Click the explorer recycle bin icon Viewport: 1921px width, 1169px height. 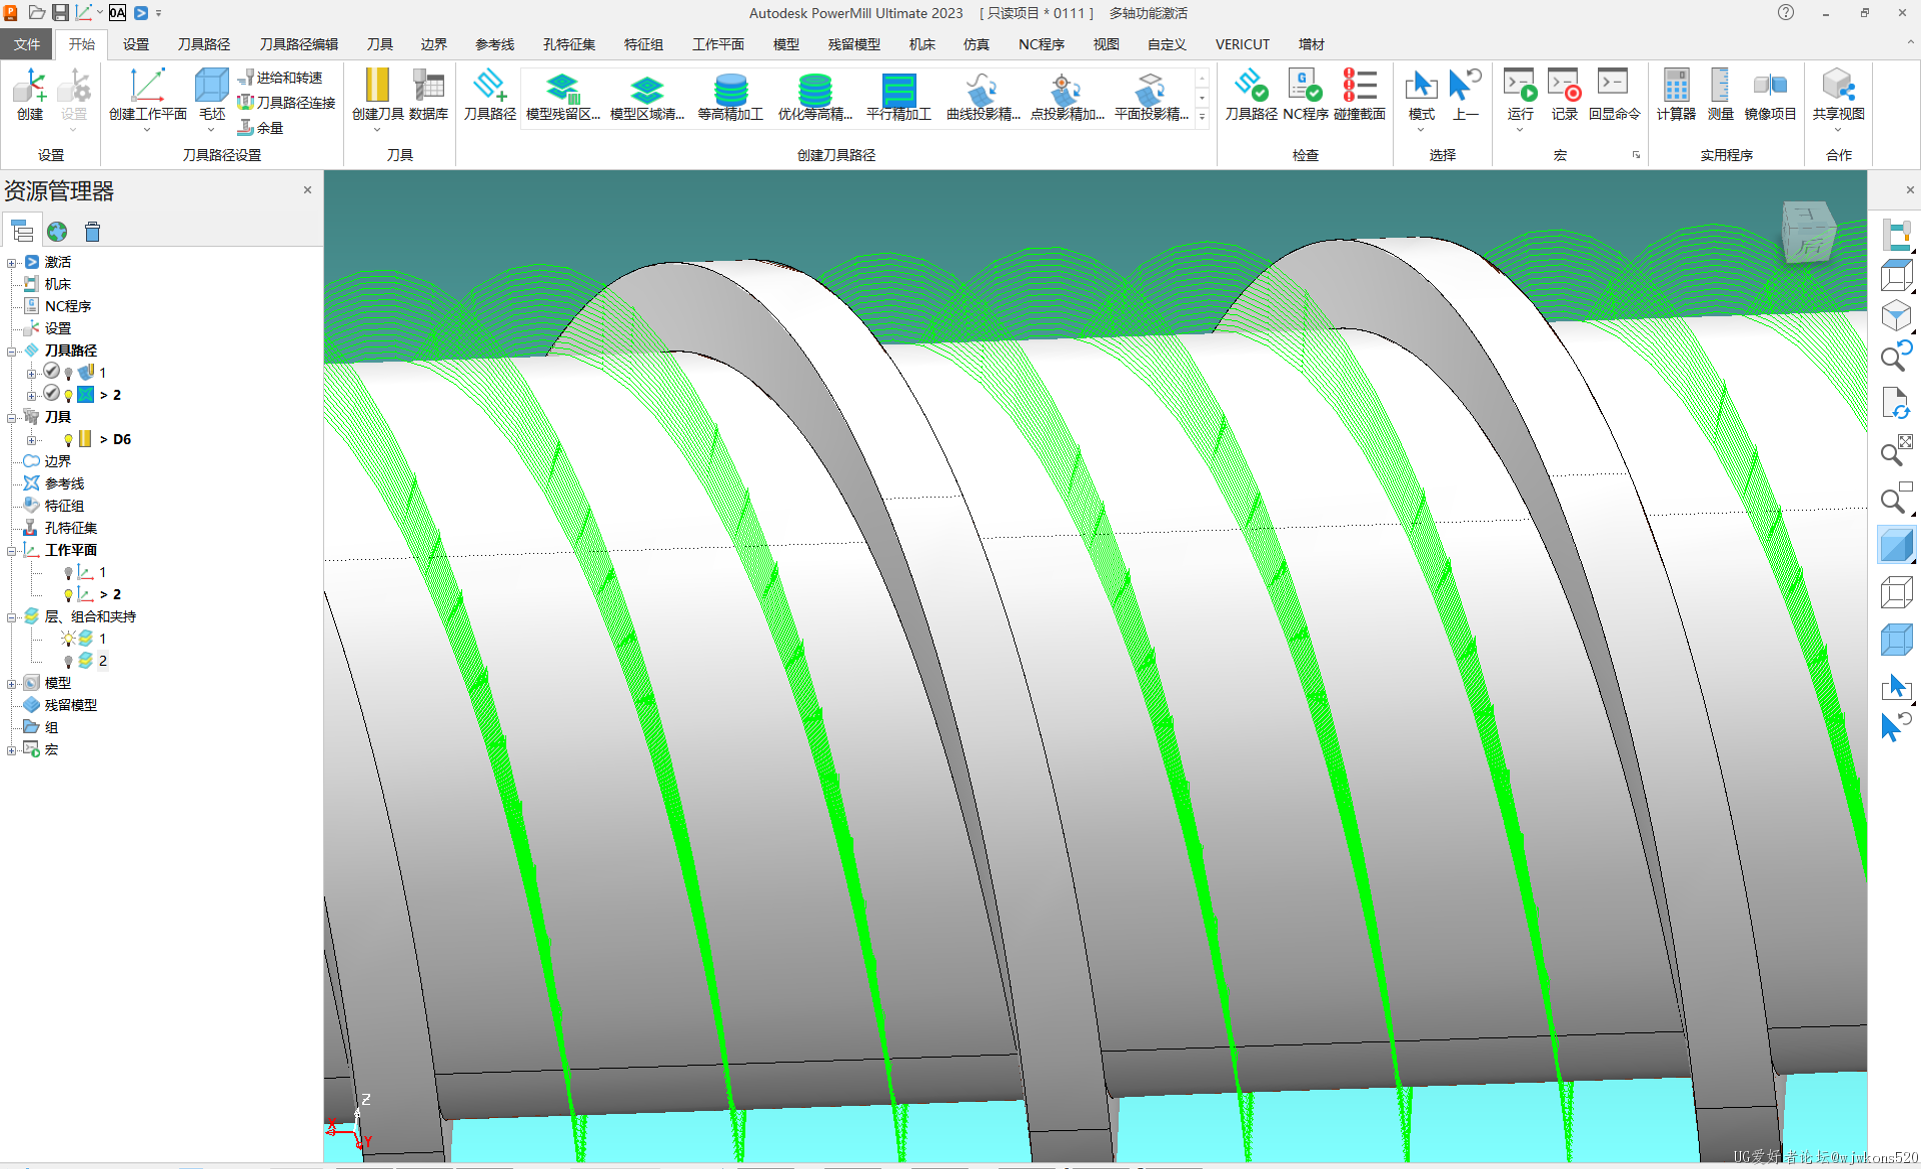92,232
